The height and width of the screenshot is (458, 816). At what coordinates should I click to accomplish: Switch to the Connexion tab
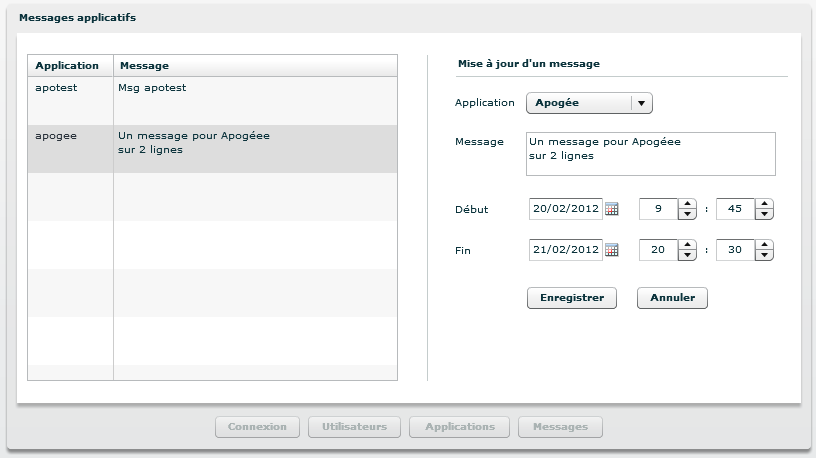pyautogui.click(x=257, y=427)
